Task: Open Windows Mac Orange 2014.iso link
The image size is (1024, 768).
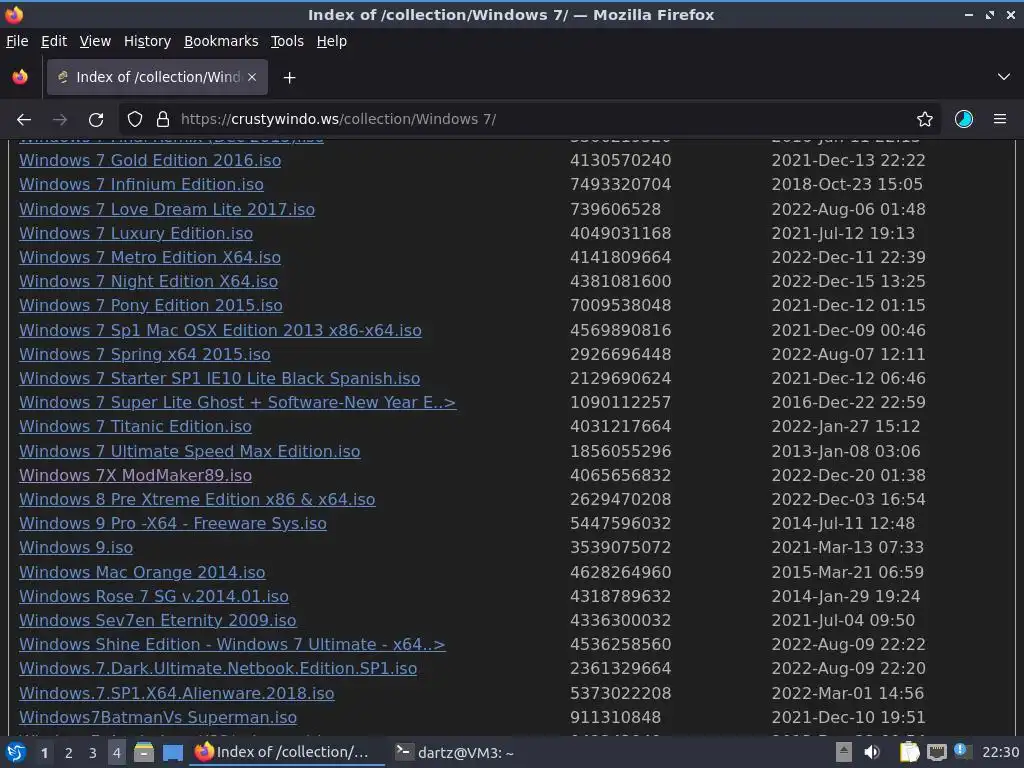Action: (x=142, y=573)
